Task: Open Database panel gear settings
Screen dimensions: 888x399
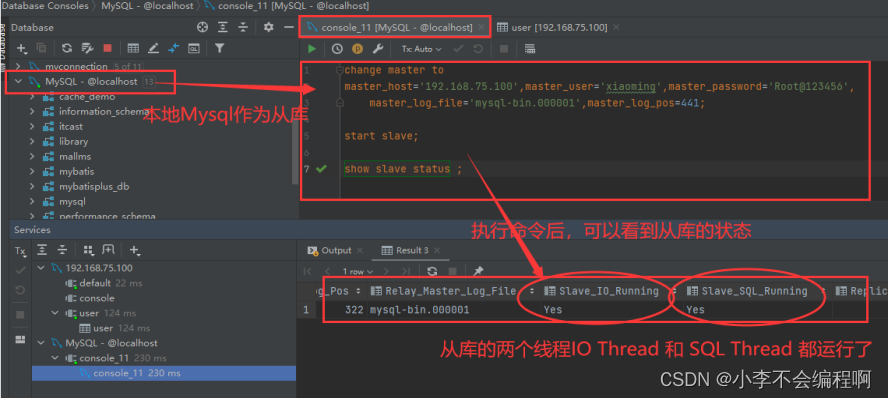Action: point(268,27)
